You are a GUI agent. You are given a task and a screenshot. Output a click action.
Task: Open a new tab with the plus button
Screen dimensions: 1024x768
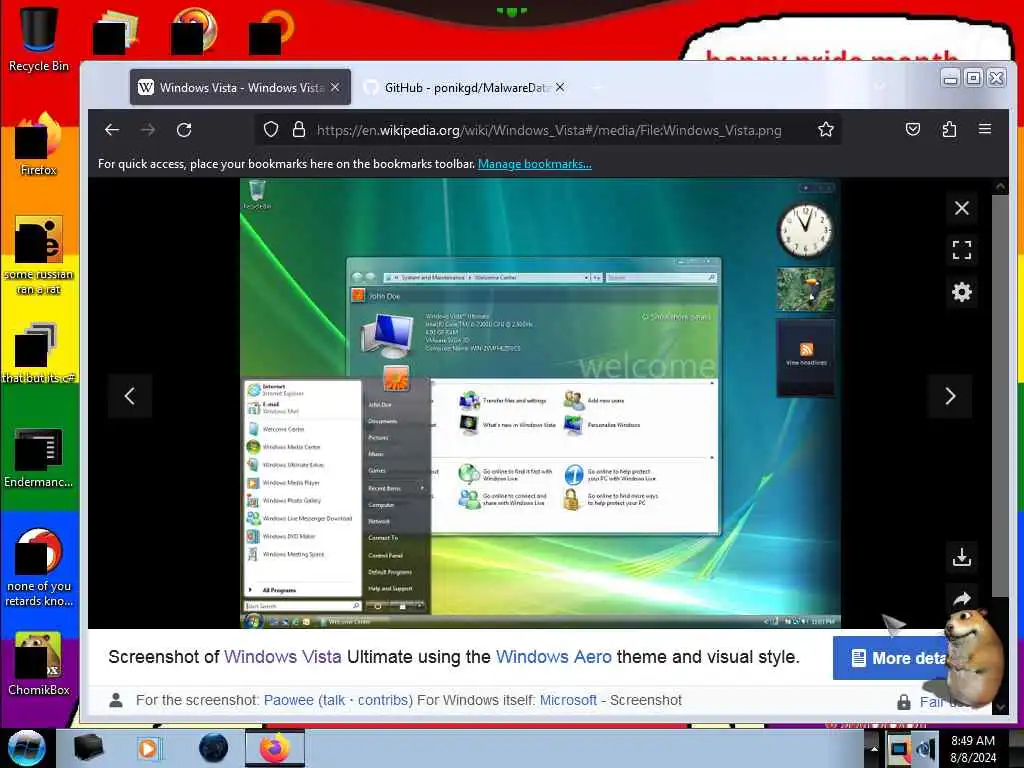pos(597,87)
